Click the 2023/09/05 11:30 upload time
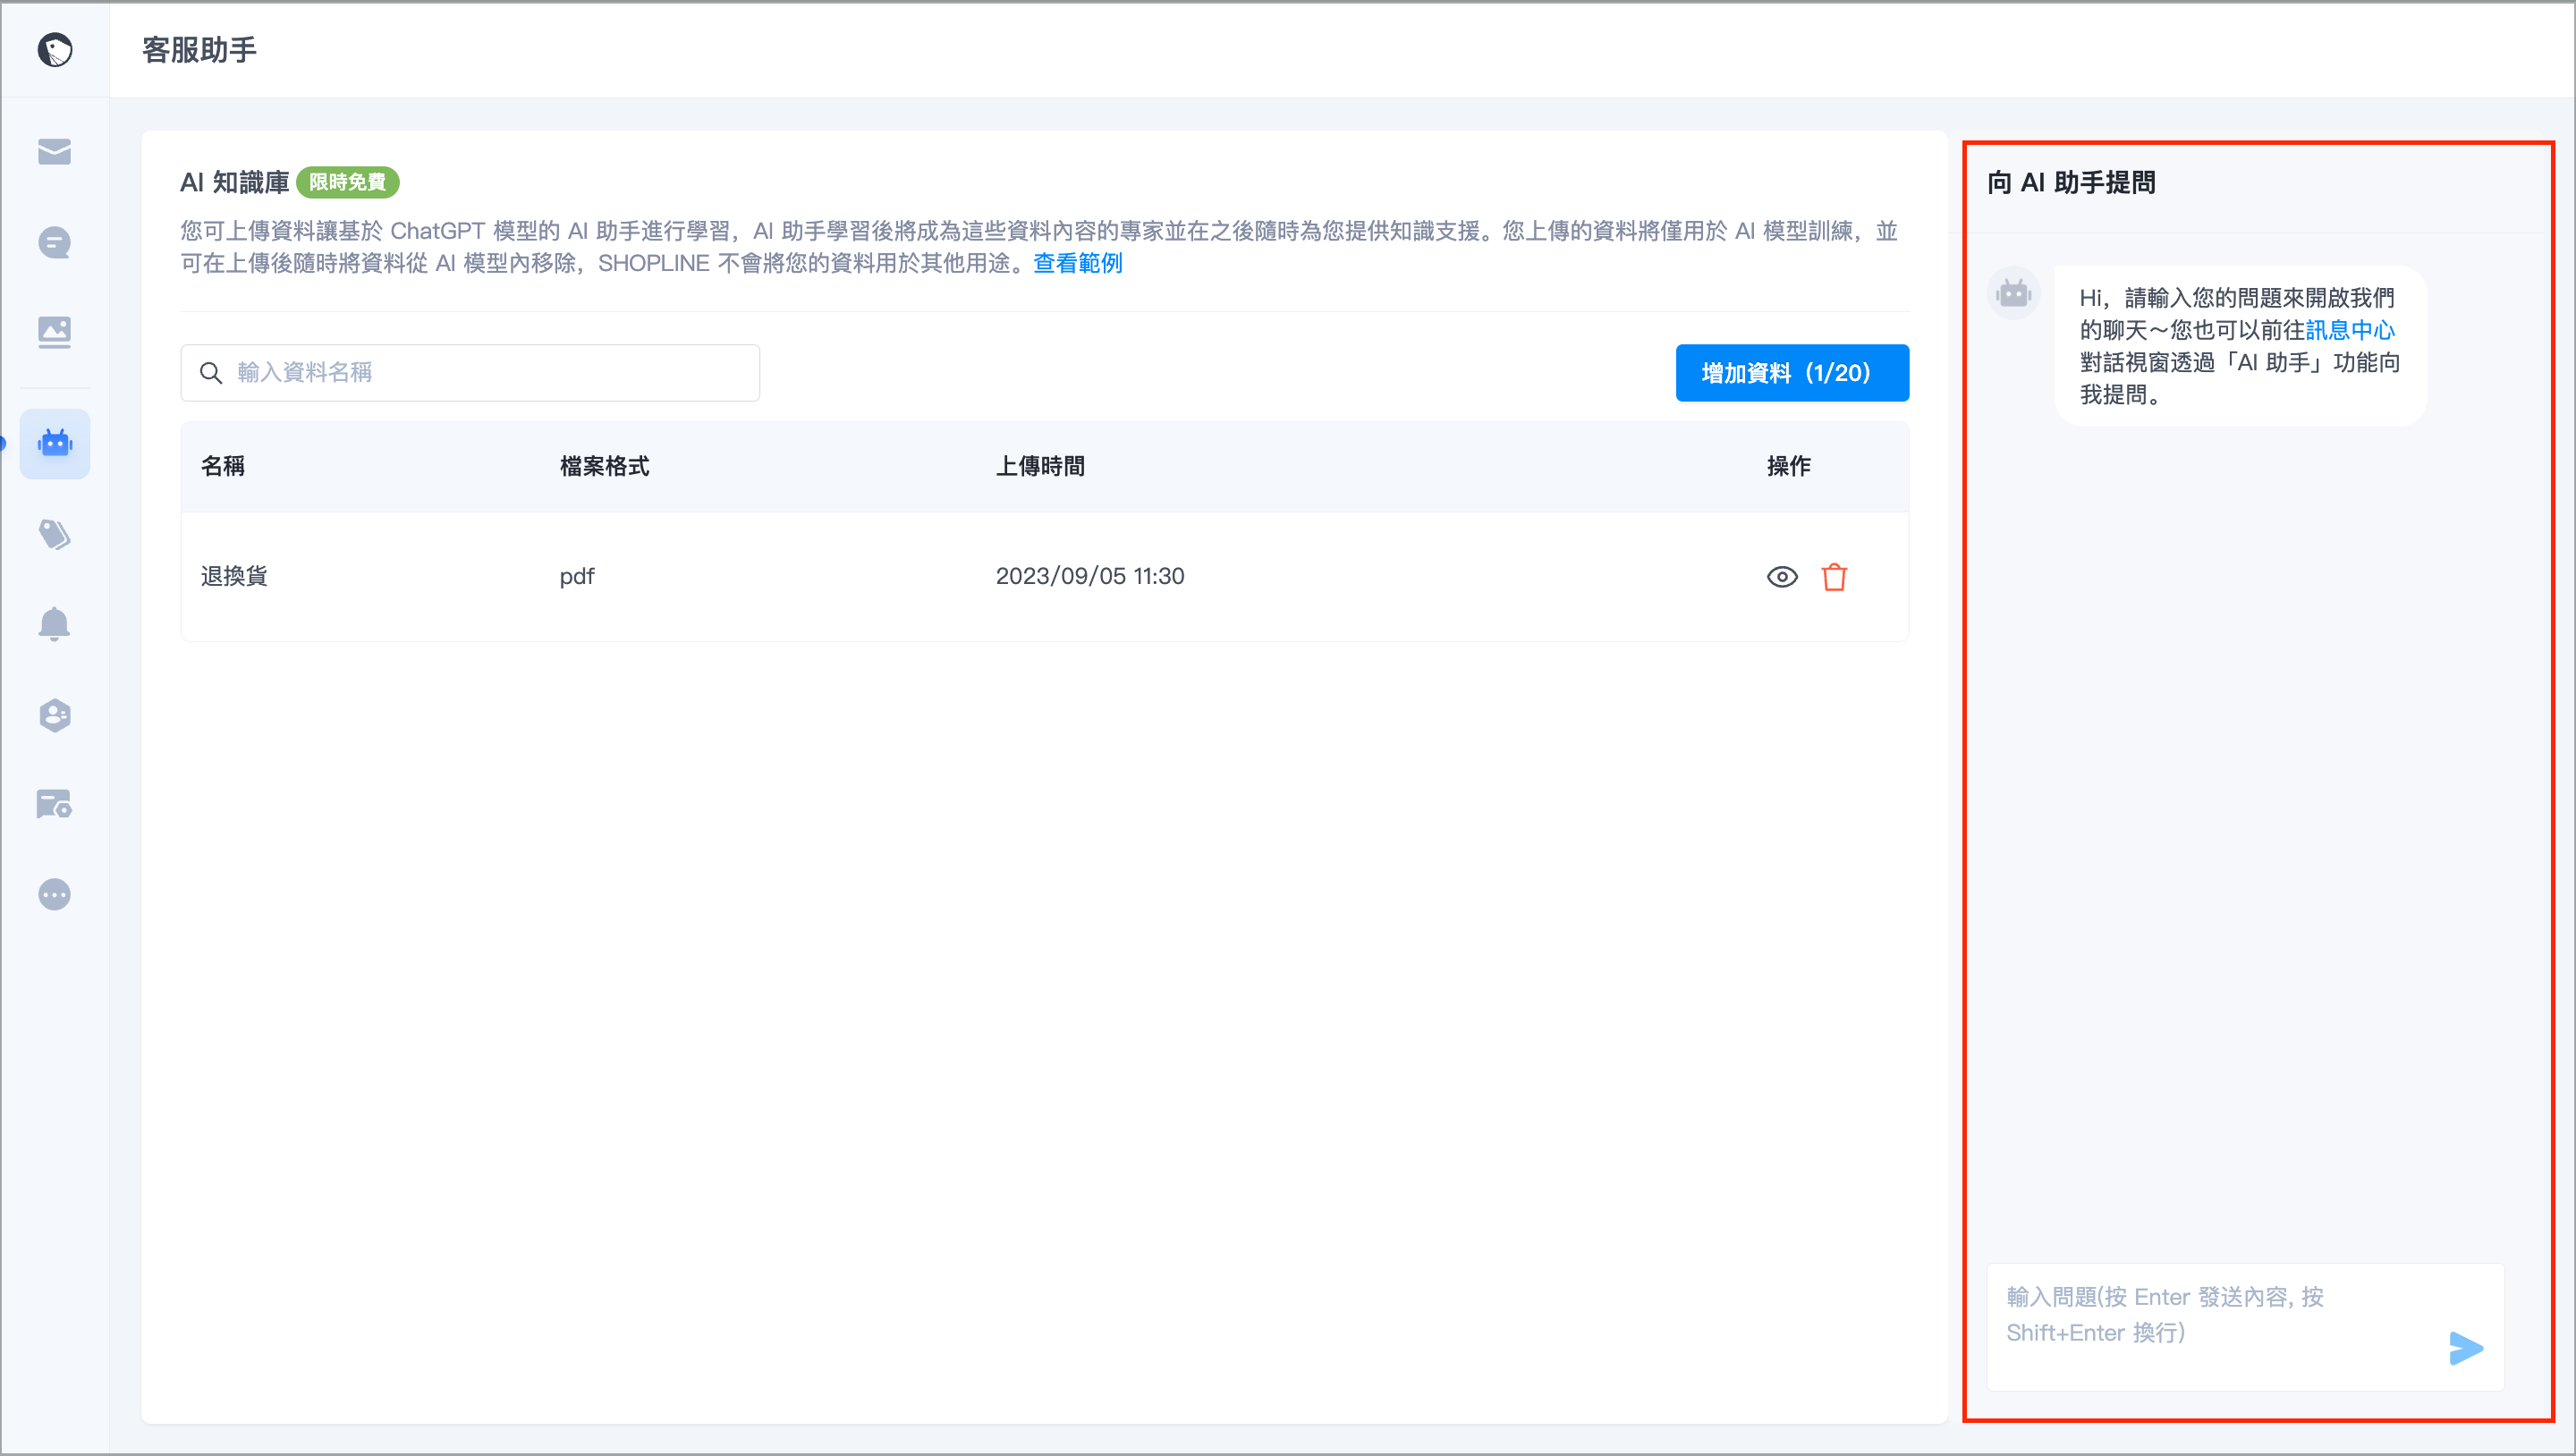2576x1456 pixels. point(1090,576)
